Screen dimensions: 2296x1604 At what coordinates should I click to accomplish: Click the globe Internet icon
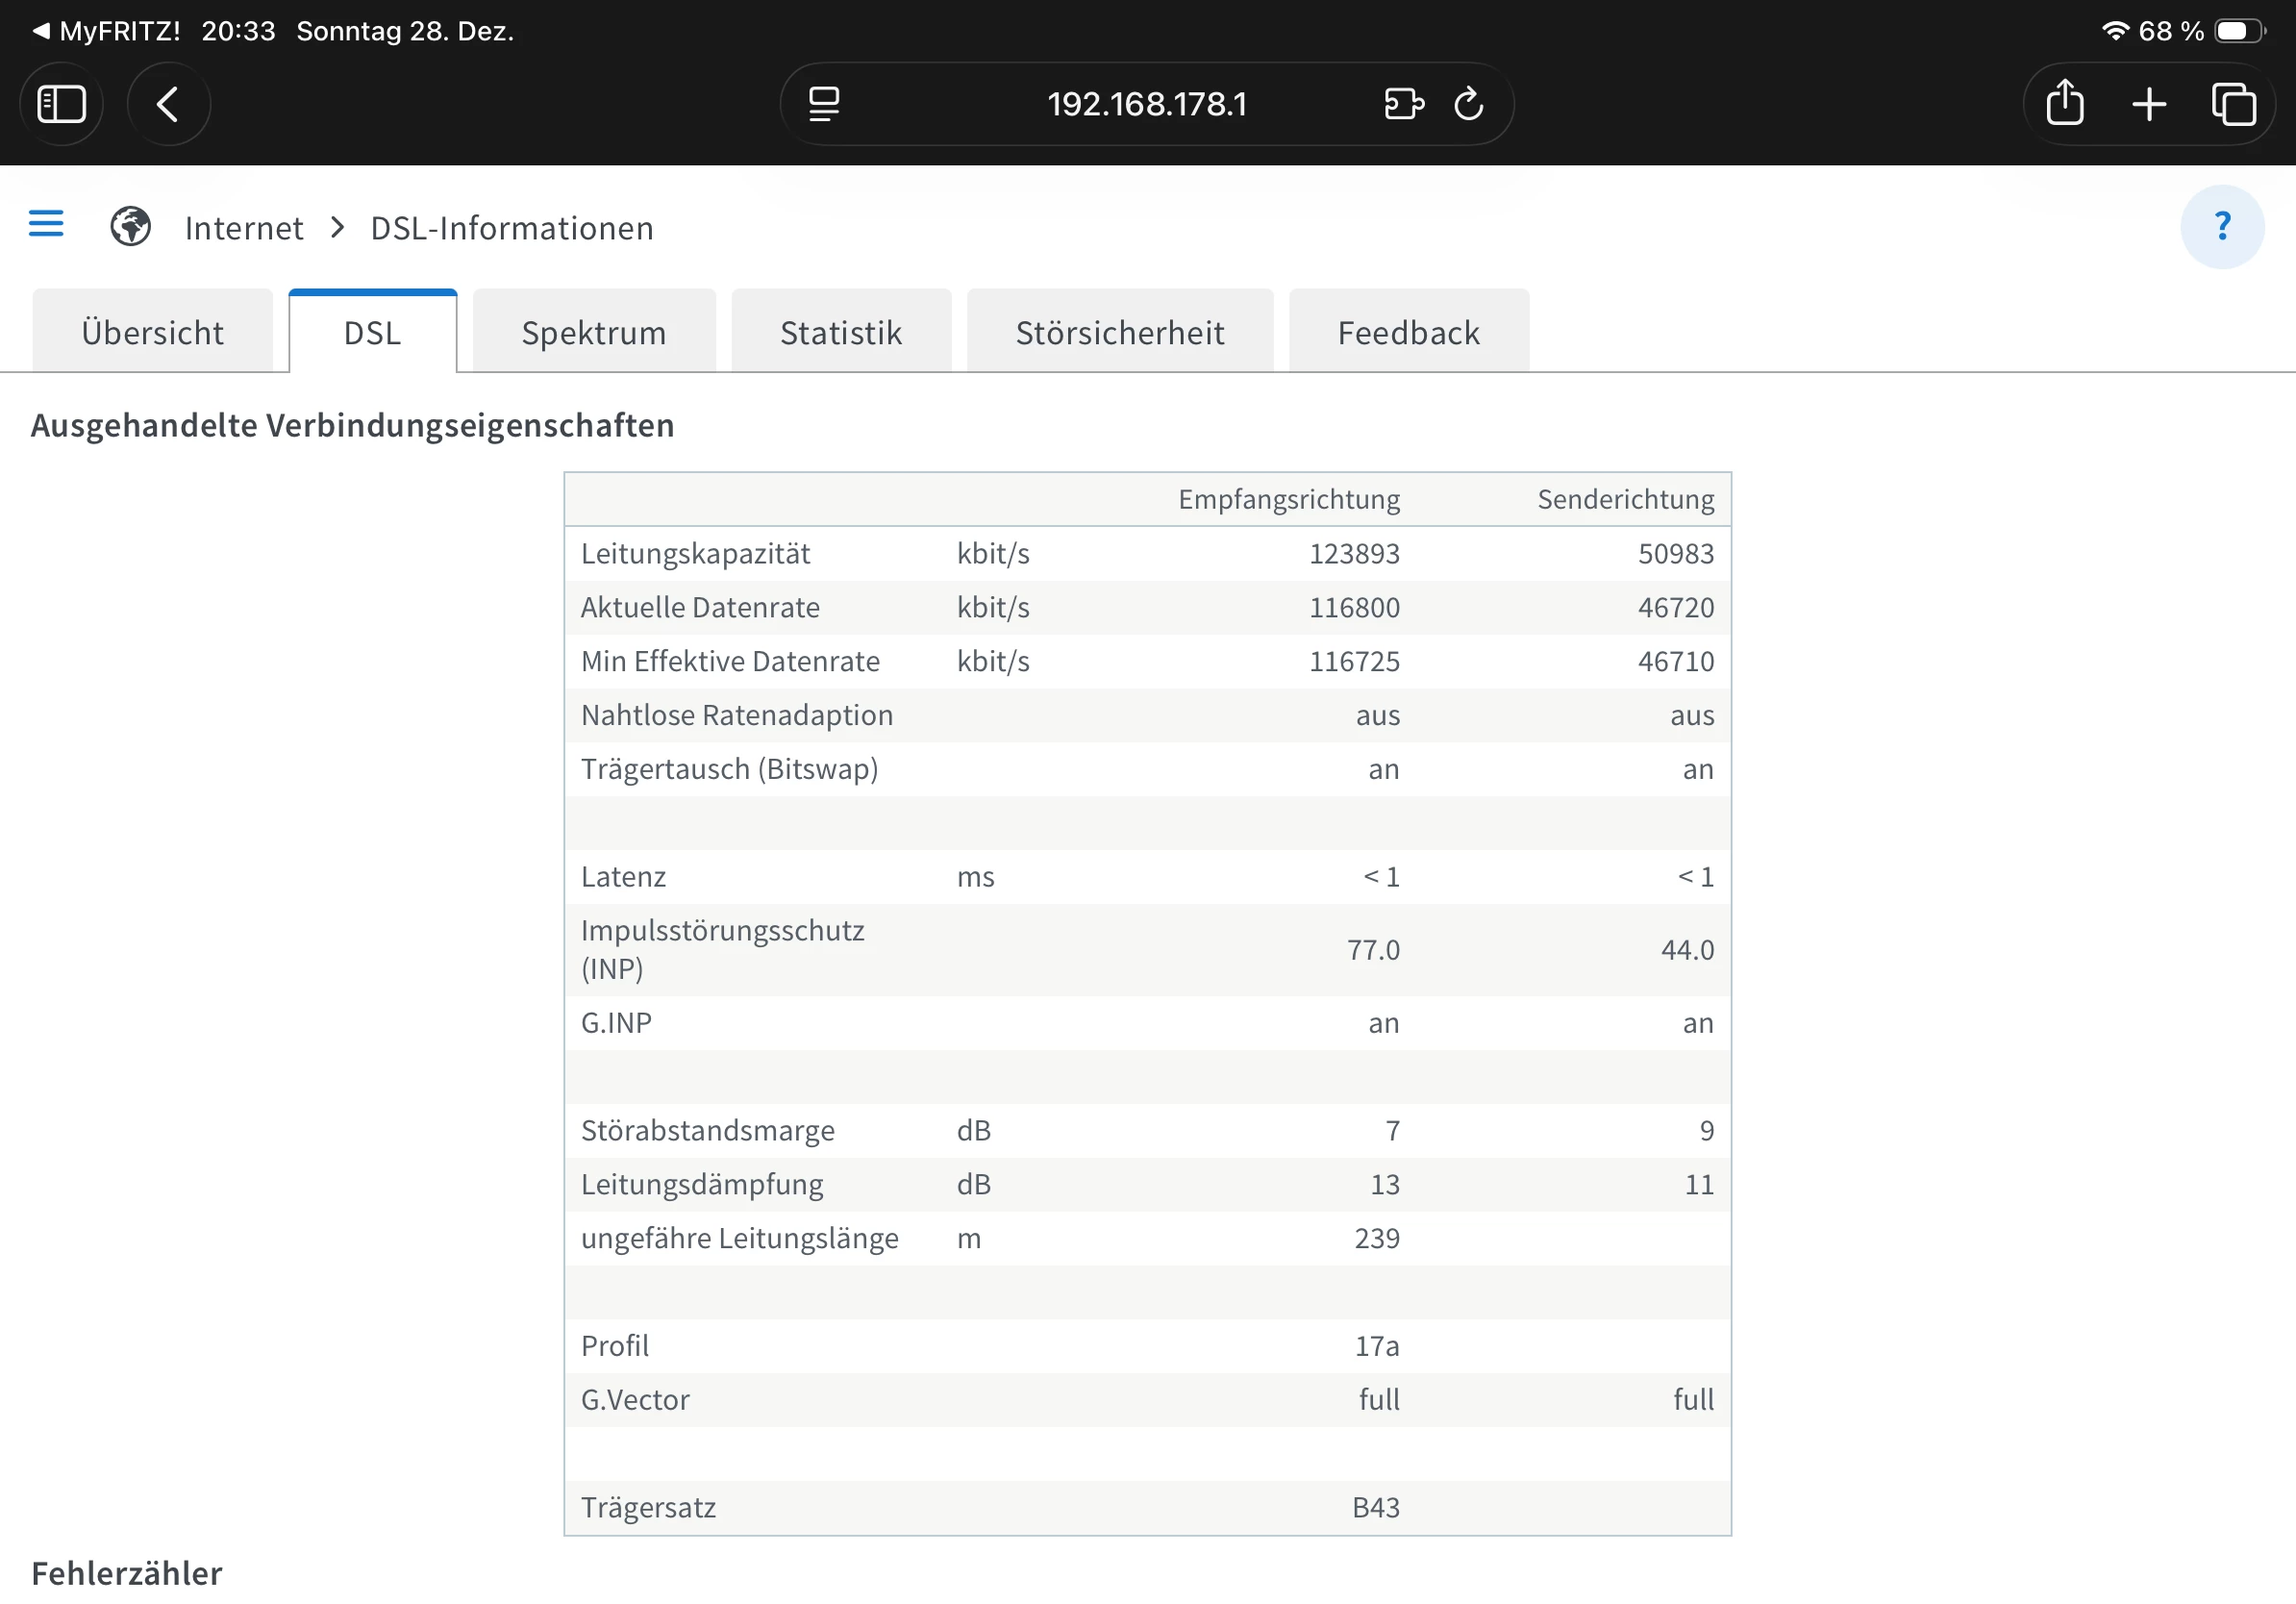pyautogui.click(x=130, y=227)
